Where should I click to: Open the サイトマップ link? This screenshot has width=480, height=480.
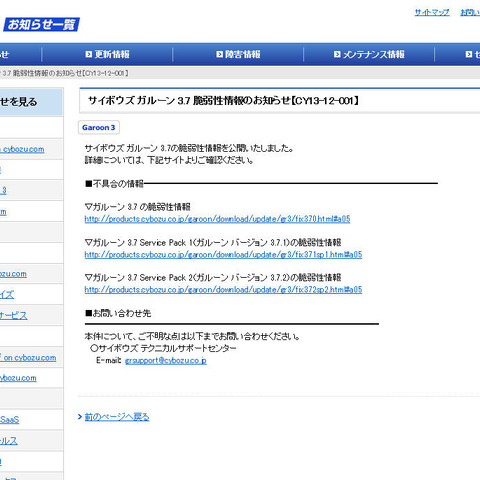(x=432, y=12)
